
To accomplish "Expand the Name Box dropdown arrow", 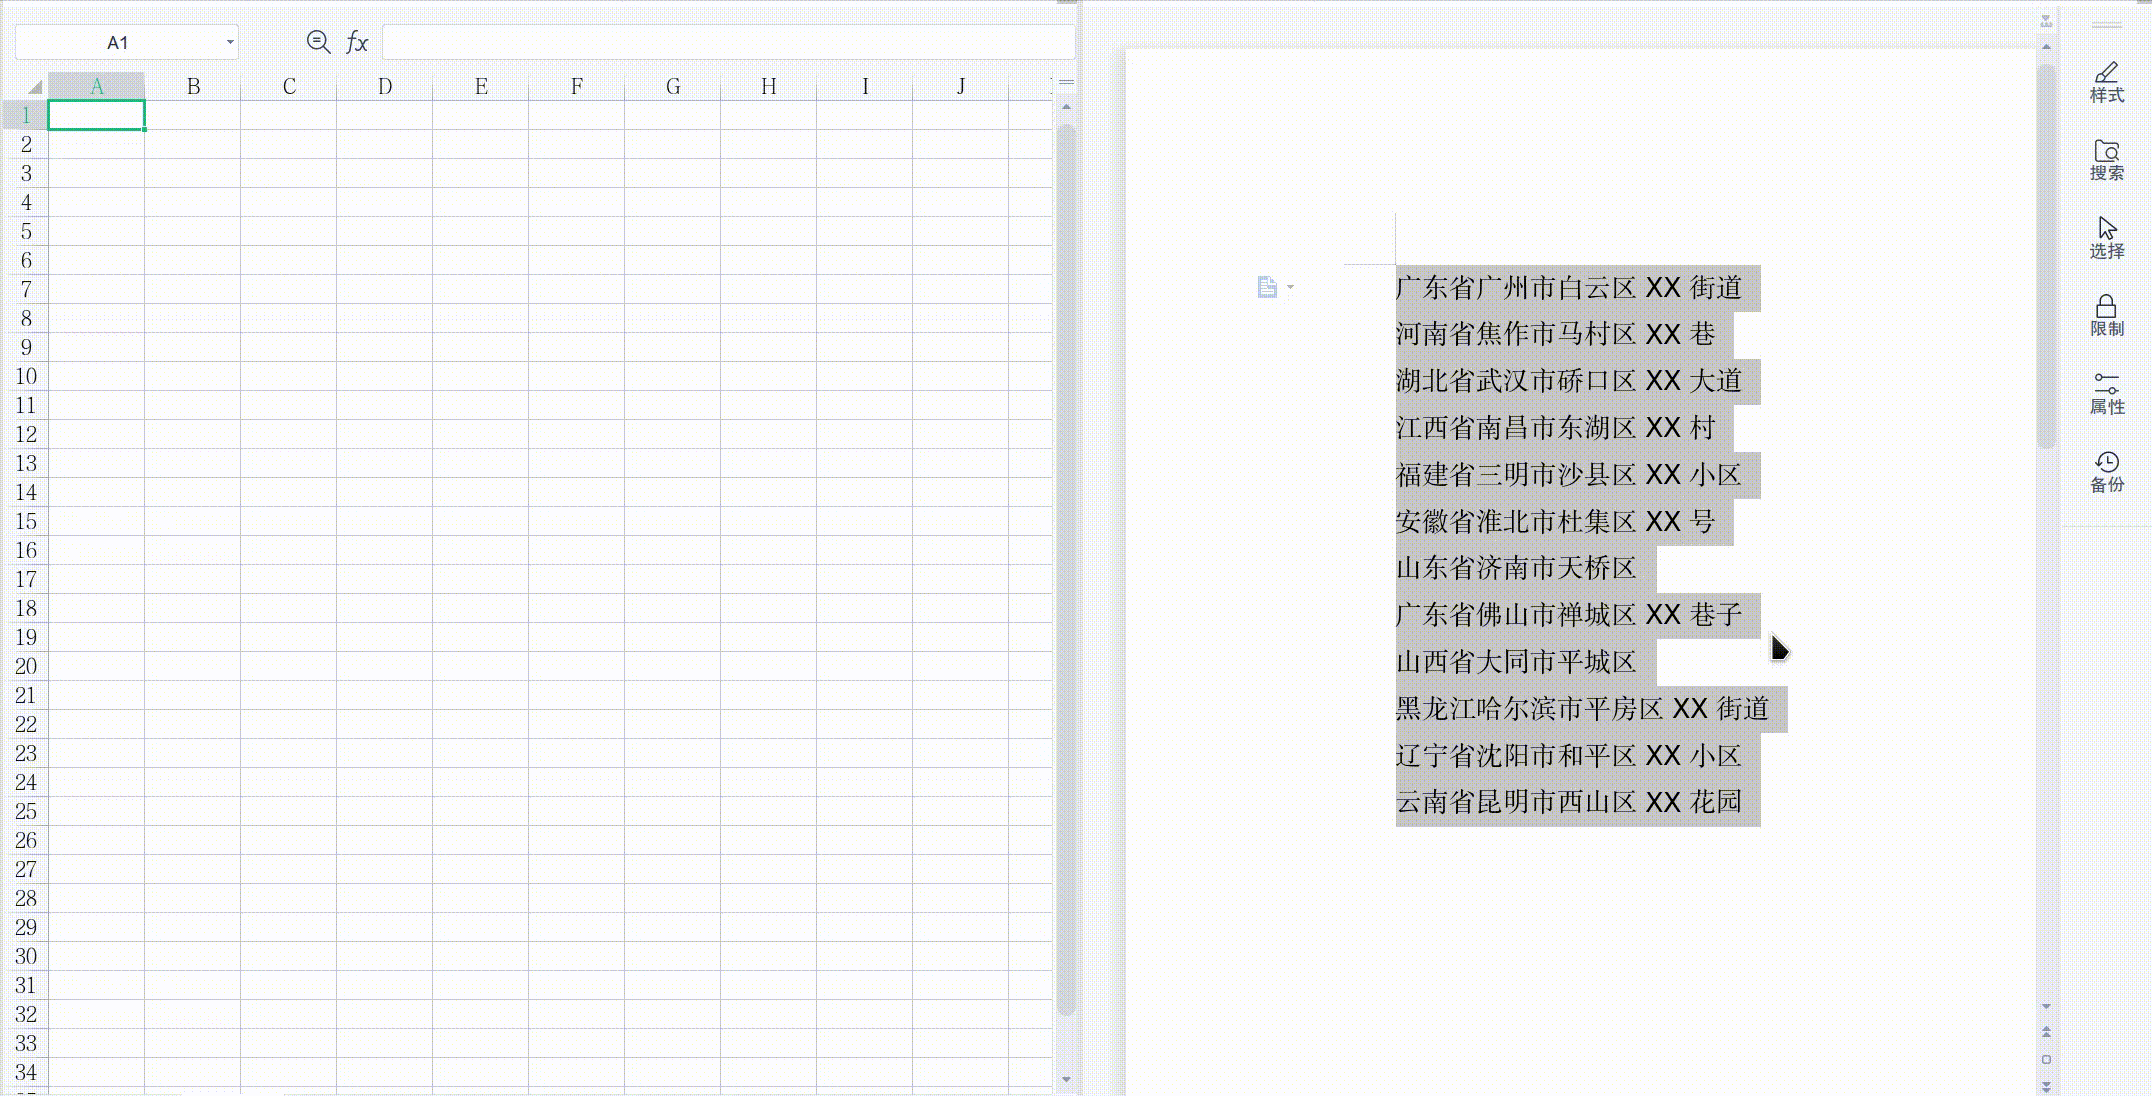I will [x=230, y=42].
